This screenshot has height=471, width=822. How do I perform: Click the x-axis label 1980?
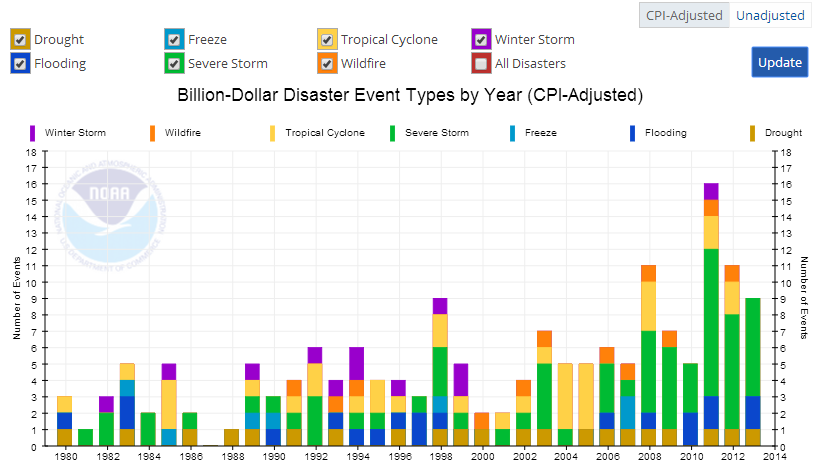point(66,457)
